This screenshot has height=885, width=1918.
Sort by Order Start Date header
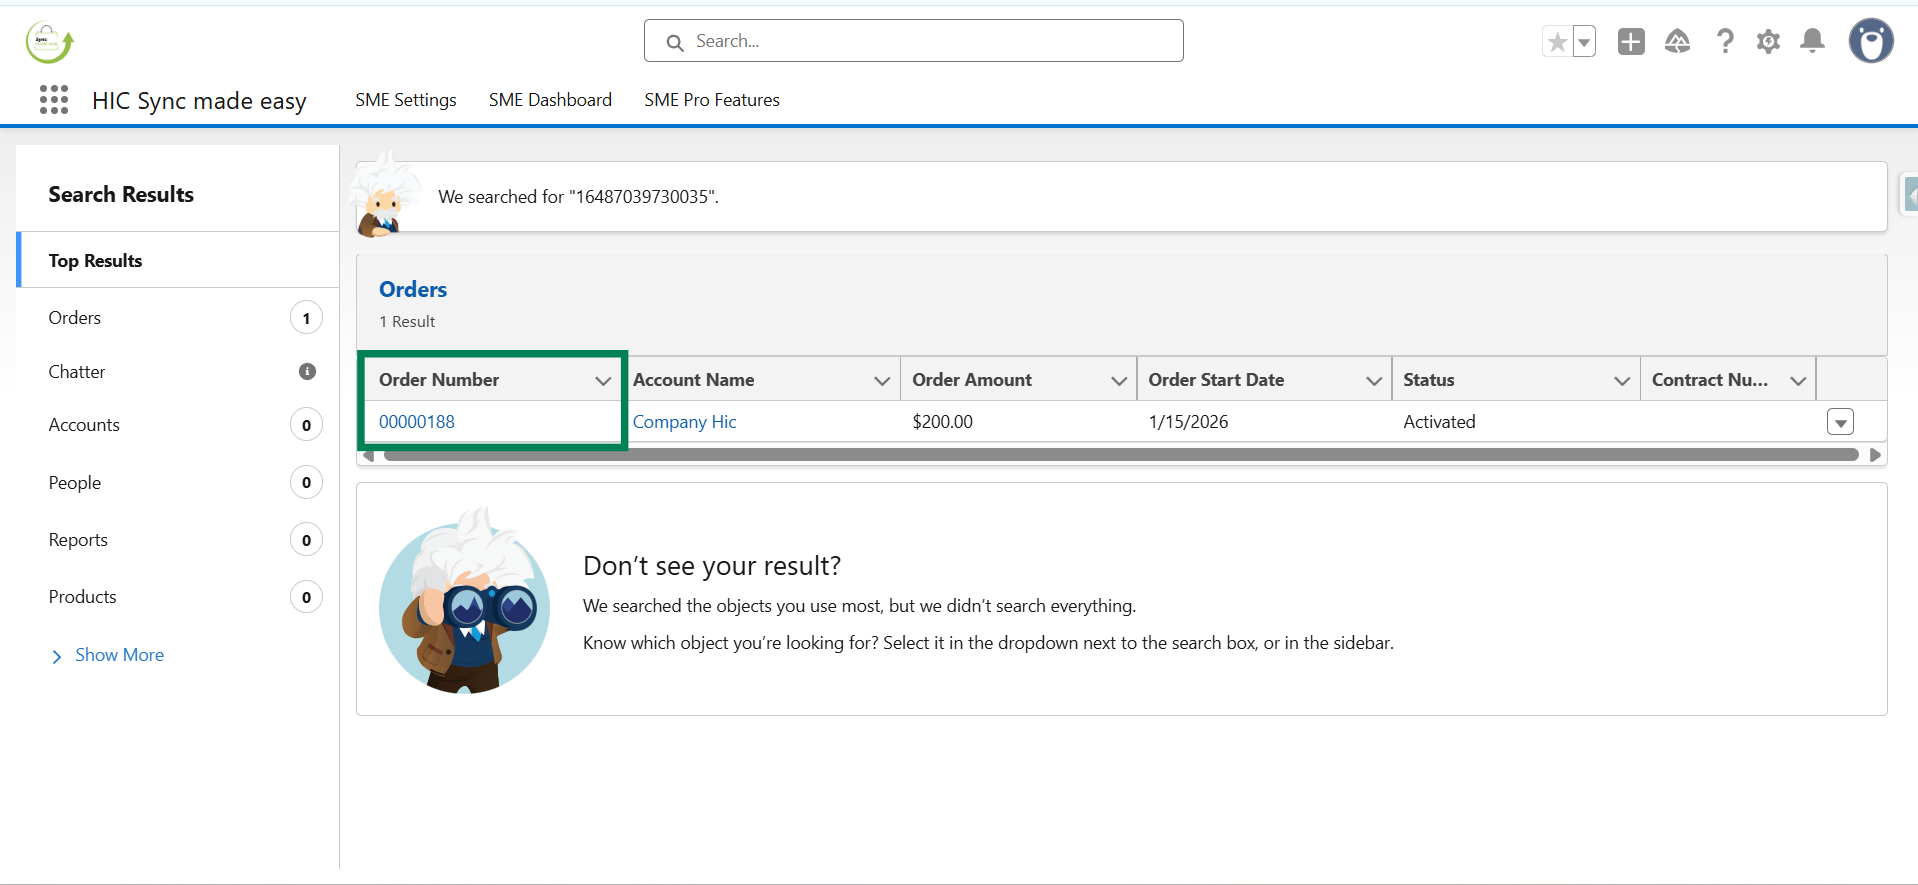coord(1216,380)
